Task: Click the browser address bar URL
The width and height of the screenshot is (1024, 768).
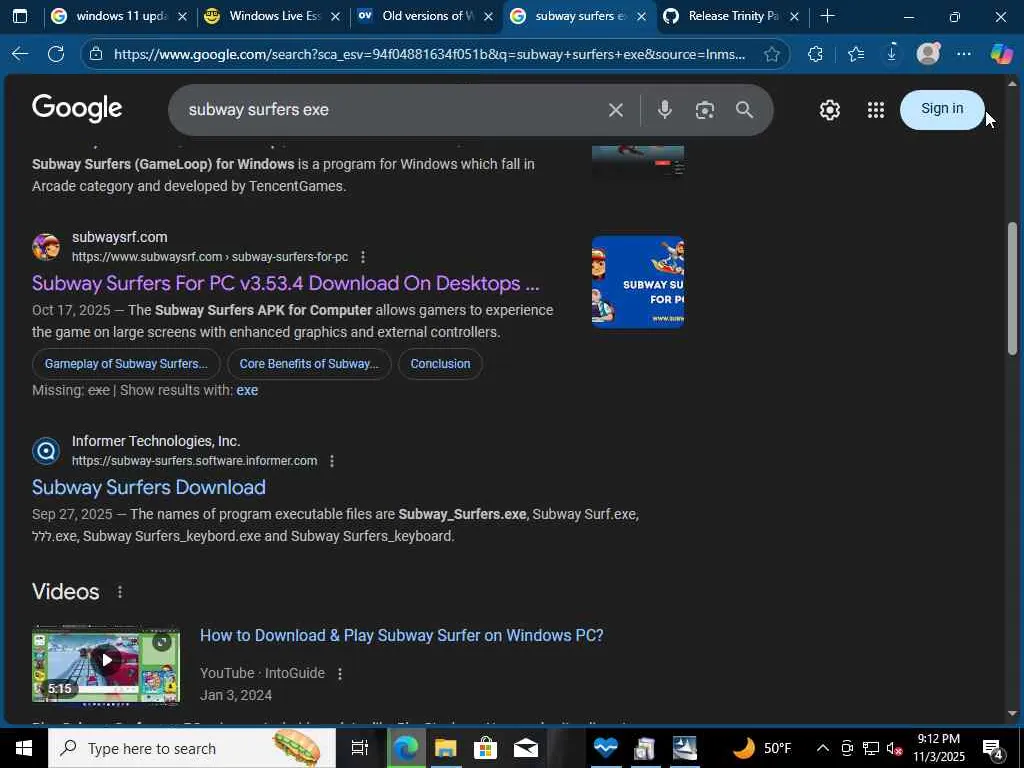Action: click(x=429, y=54)
